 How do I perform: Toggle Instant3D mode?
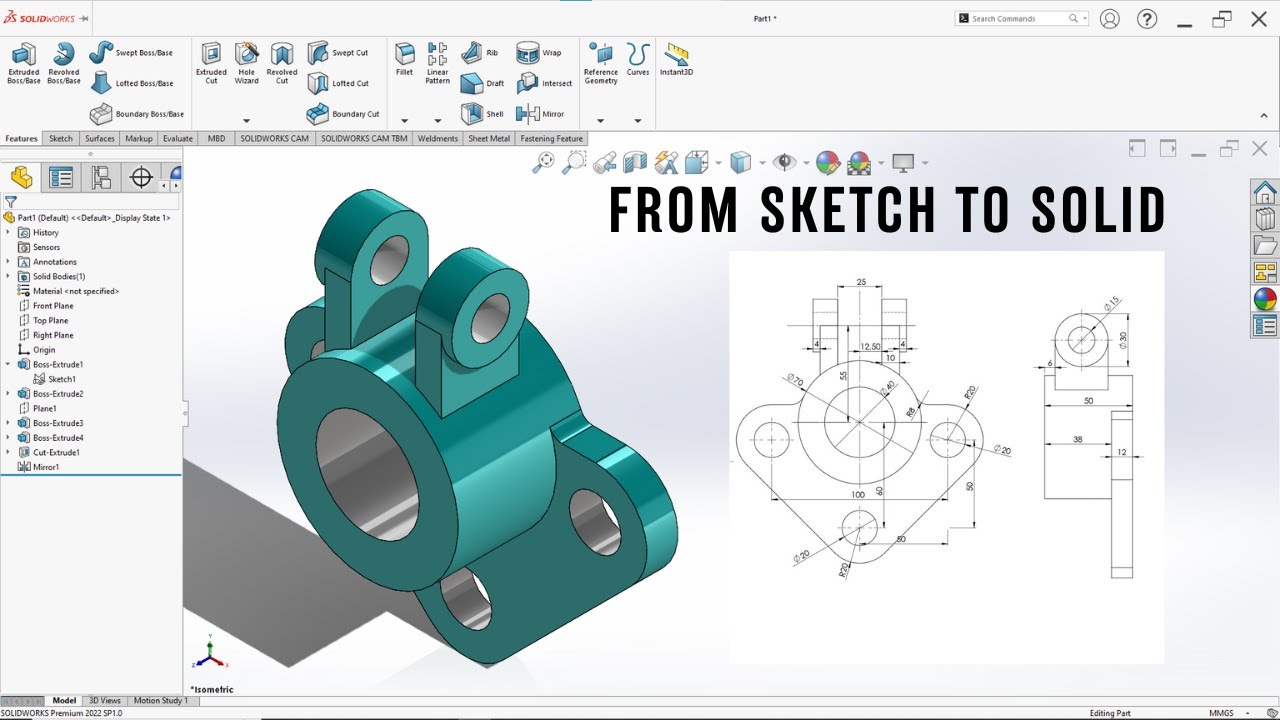(x=676, y=60)
